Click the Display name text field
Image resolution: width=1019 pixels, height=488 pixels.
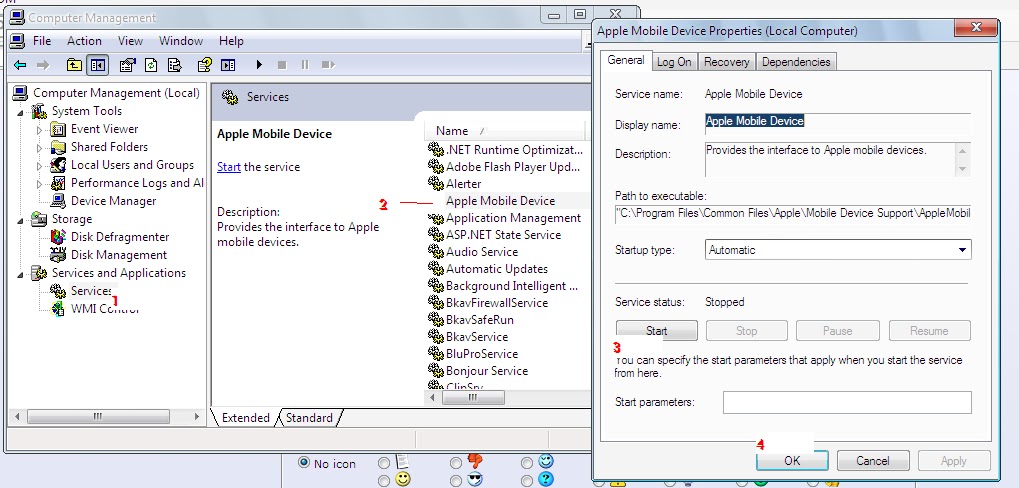(838, 122)
